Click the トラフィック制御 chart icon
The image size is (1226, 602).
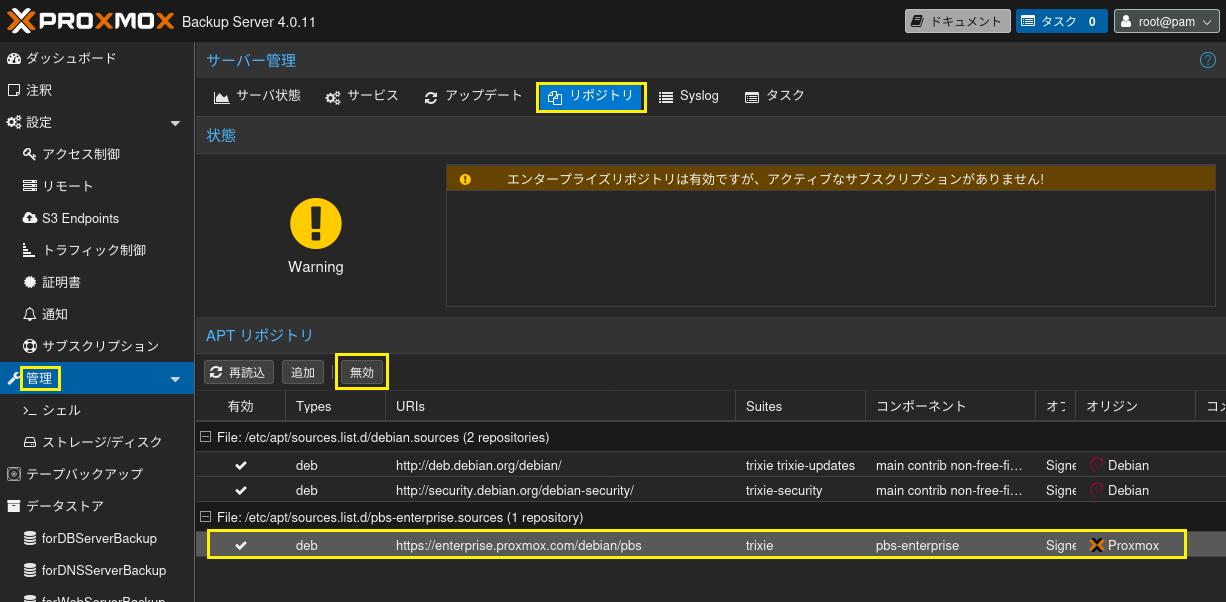[x=30, y=250]
